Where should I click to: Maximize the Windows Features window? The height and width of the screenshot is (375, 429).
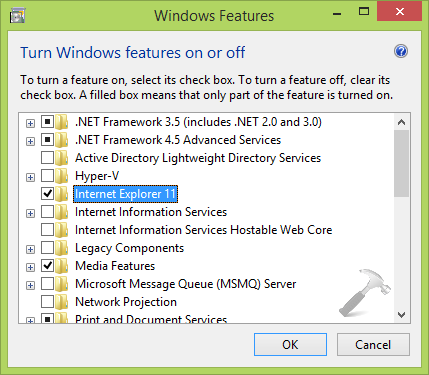[364, 12]
